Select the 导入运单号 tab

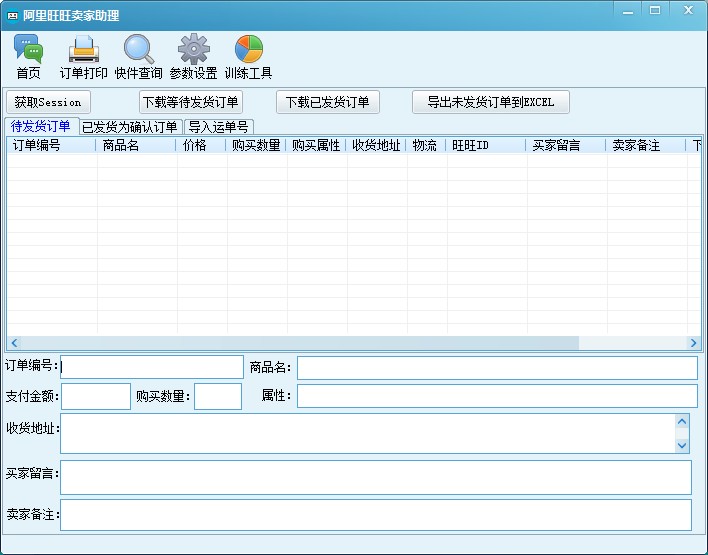click(218, 127)
